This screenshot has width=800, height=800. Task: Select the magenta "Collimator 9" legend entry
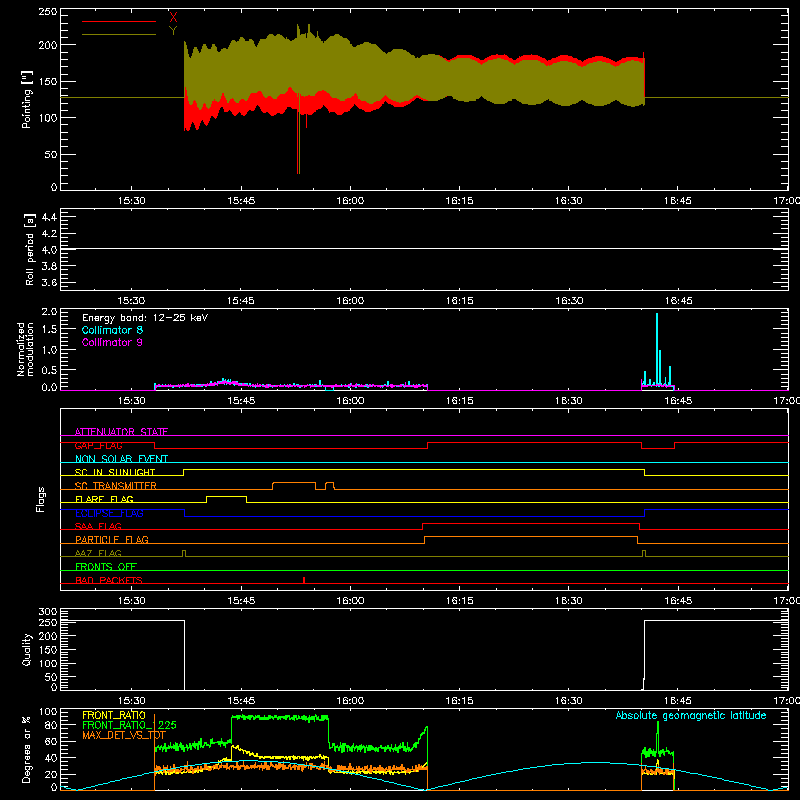(112, 342)
